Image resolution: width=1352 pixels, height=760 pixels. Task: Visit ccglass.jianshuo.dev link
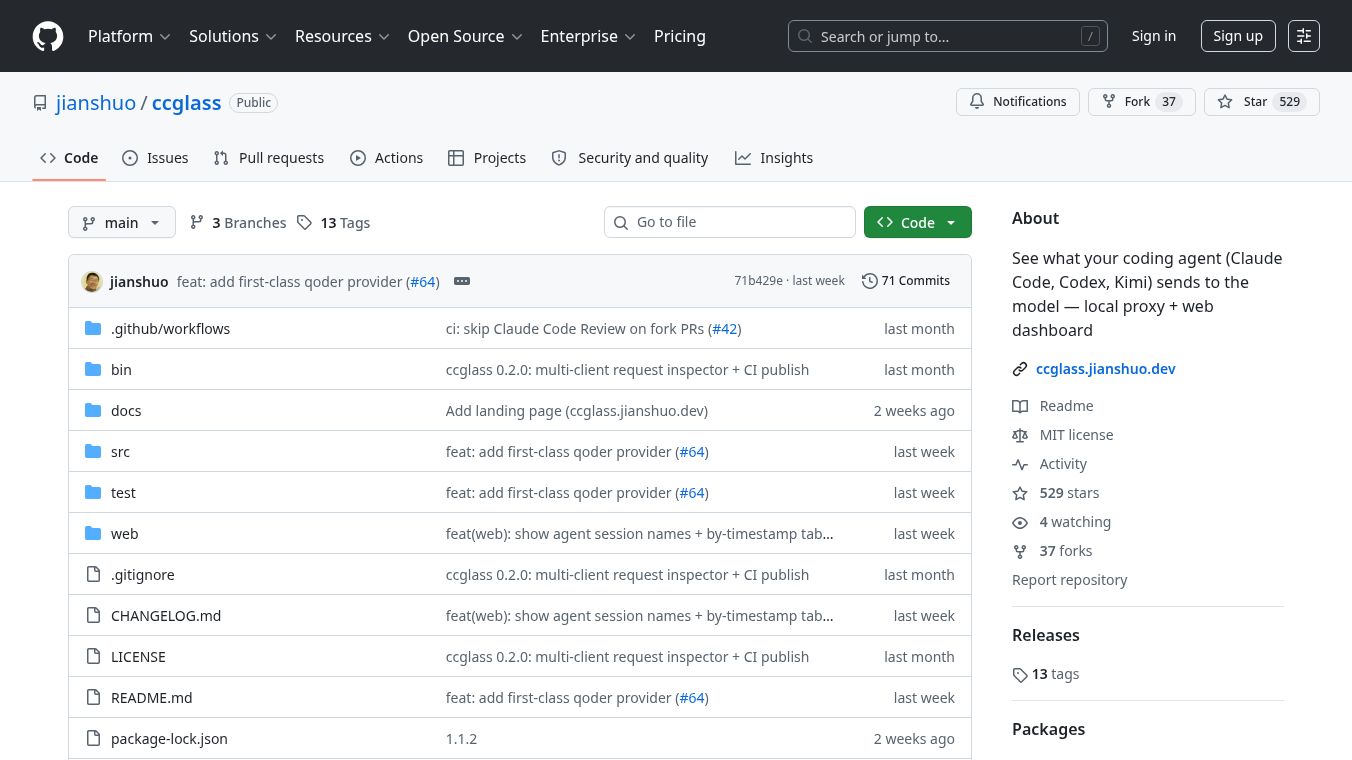pyautogui.click(x=1105, y=369)
